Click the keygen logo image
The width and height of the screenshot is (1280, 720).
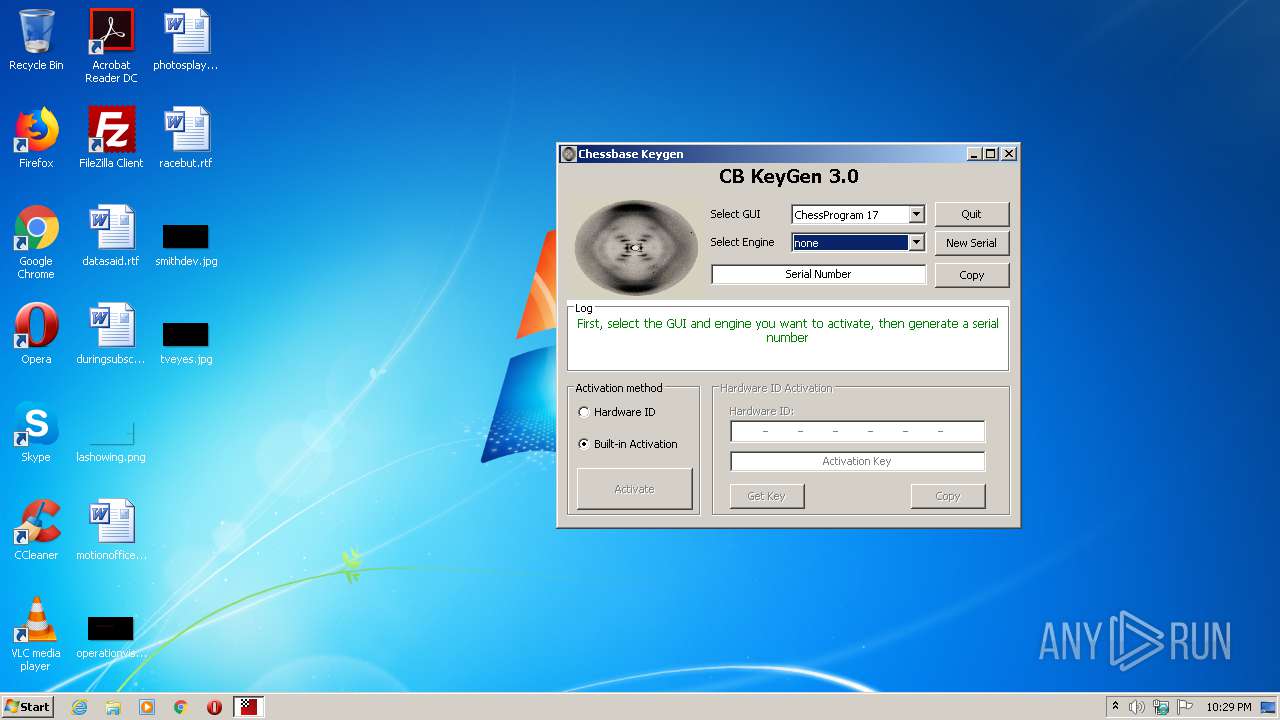tap(636, 248)
